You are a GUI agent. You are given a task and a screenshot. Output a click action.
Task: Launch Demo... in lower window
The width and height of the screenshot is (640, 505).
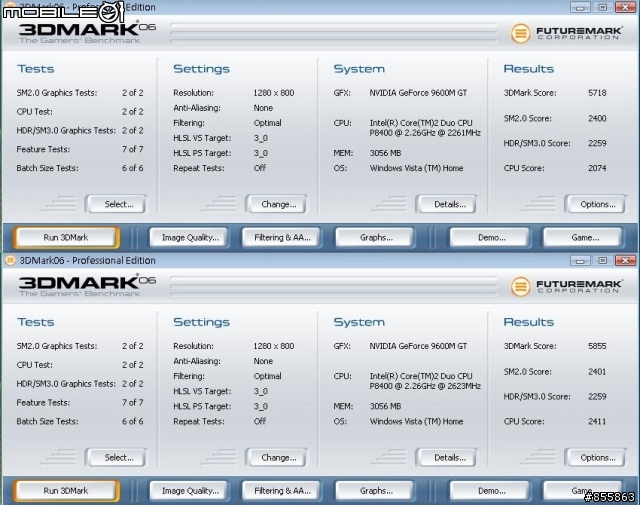click(490, 490)
